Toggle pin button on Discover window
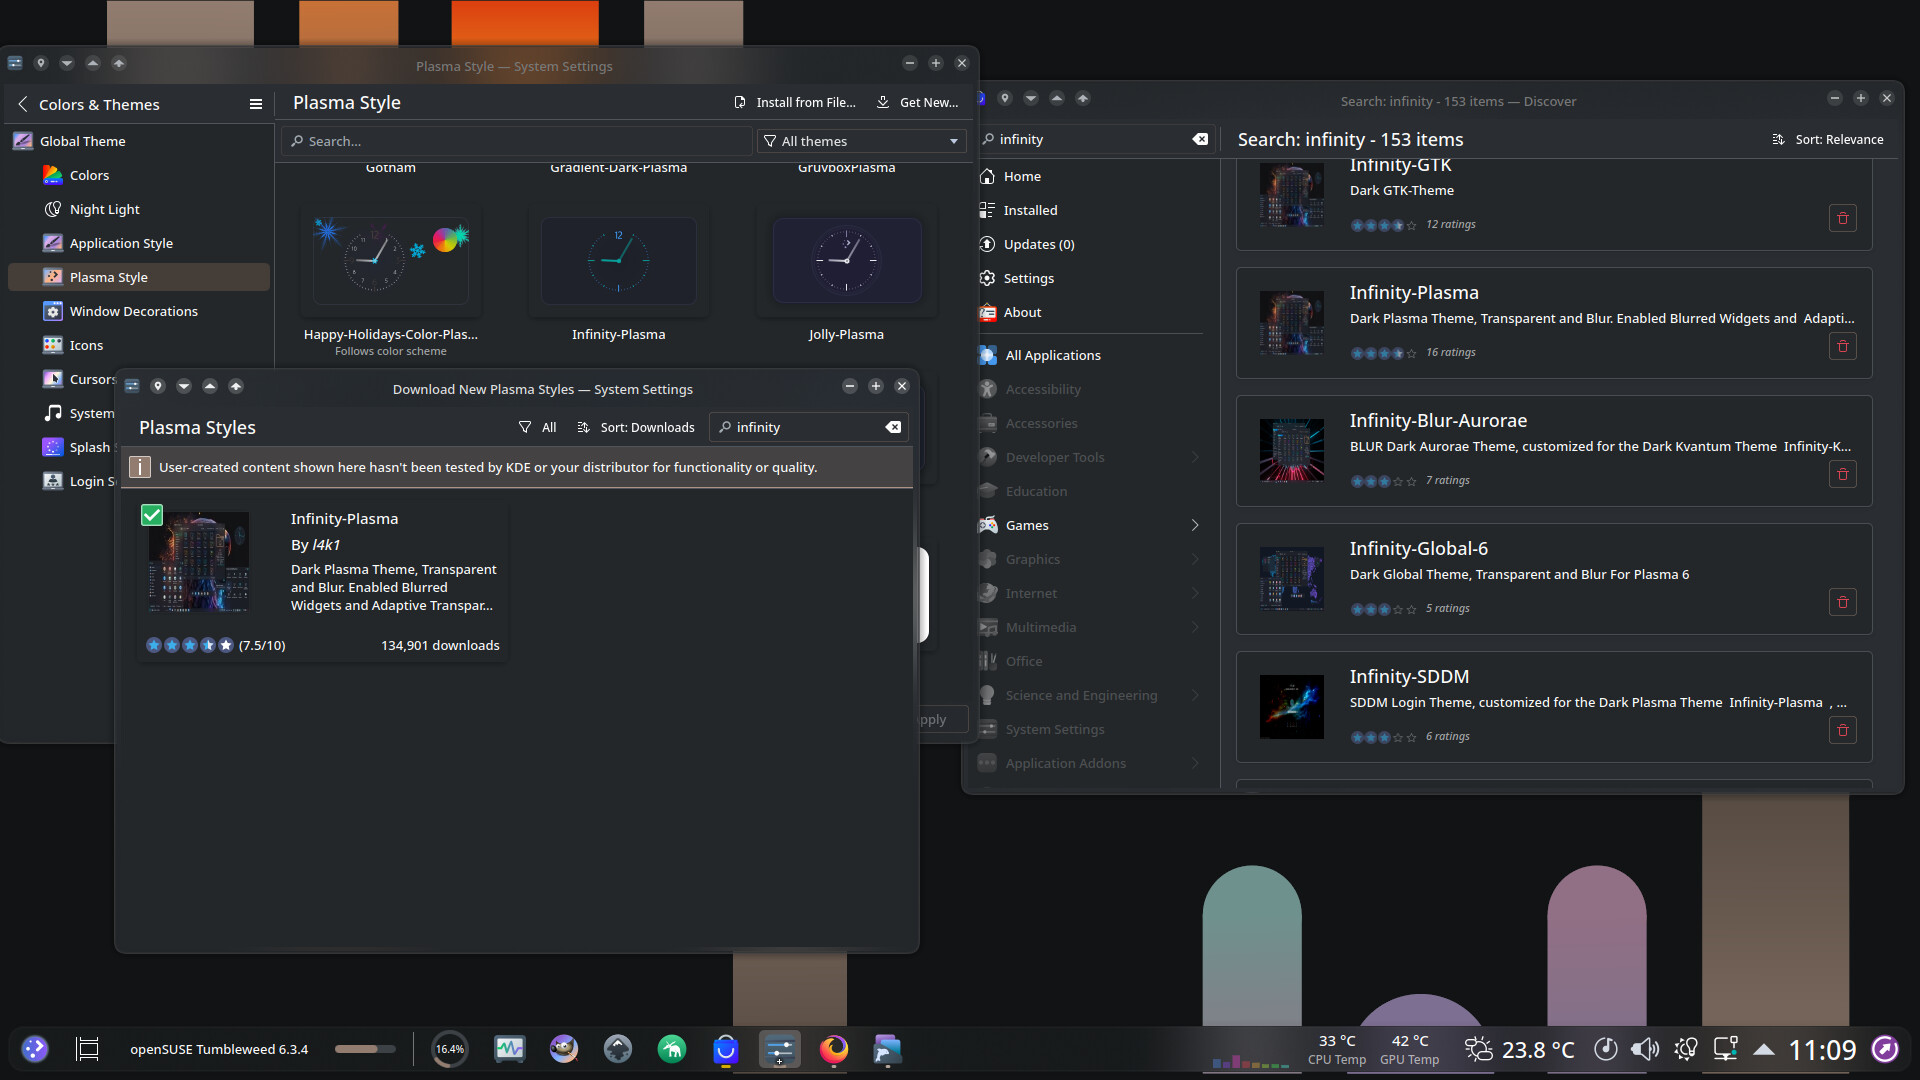The width and height of the screenshot is (1920, 1080). pyautogui.click(x=1005, y=98)
